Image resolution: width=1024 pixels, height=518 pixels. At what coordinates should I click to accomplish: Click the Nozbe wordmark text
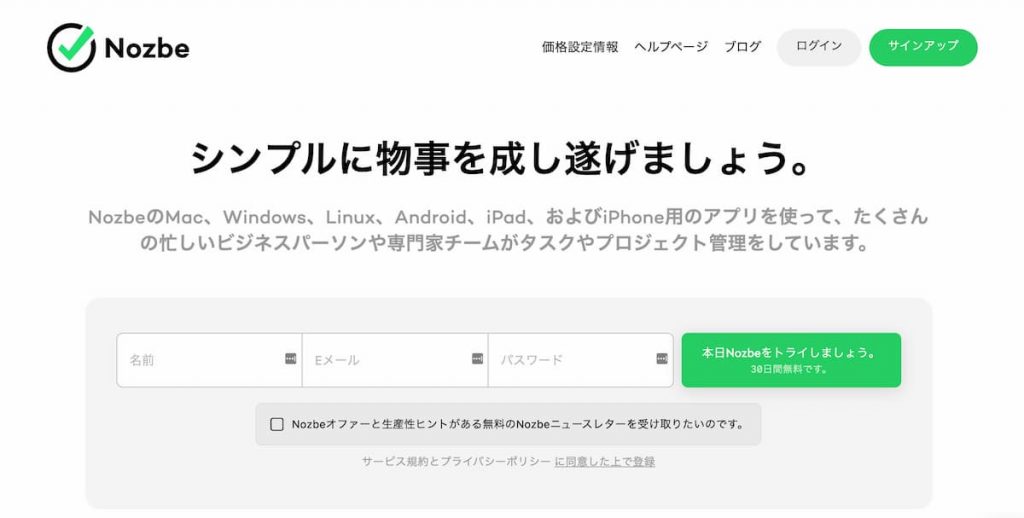tap(147, 48)
